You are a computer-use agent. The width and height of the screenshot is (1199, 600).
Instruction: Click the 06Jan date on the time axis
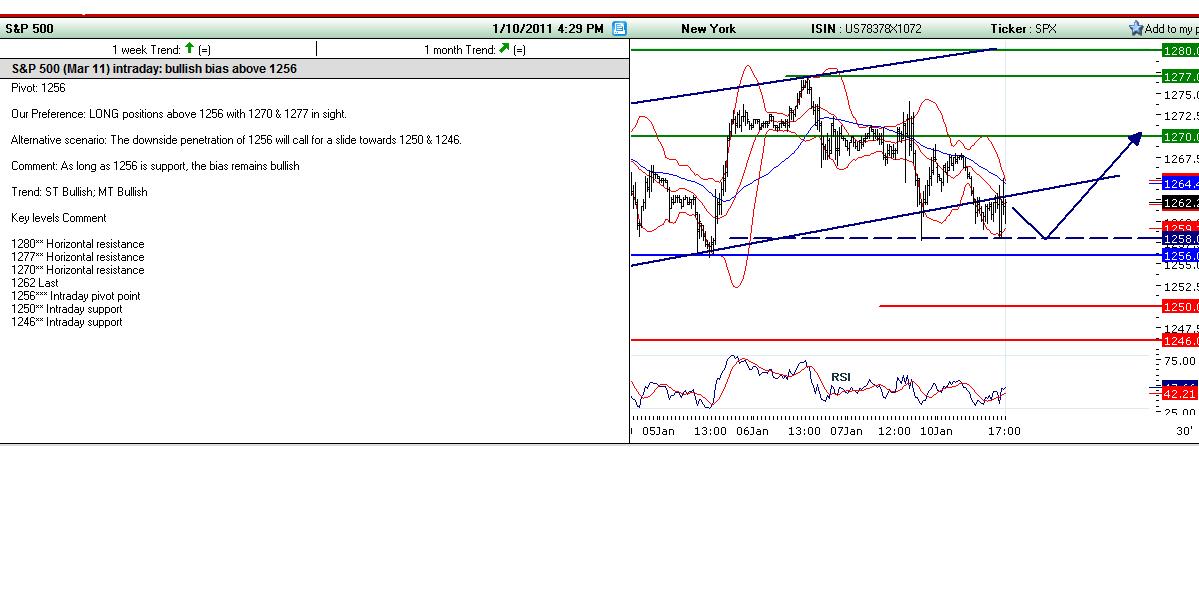point(752,431)
